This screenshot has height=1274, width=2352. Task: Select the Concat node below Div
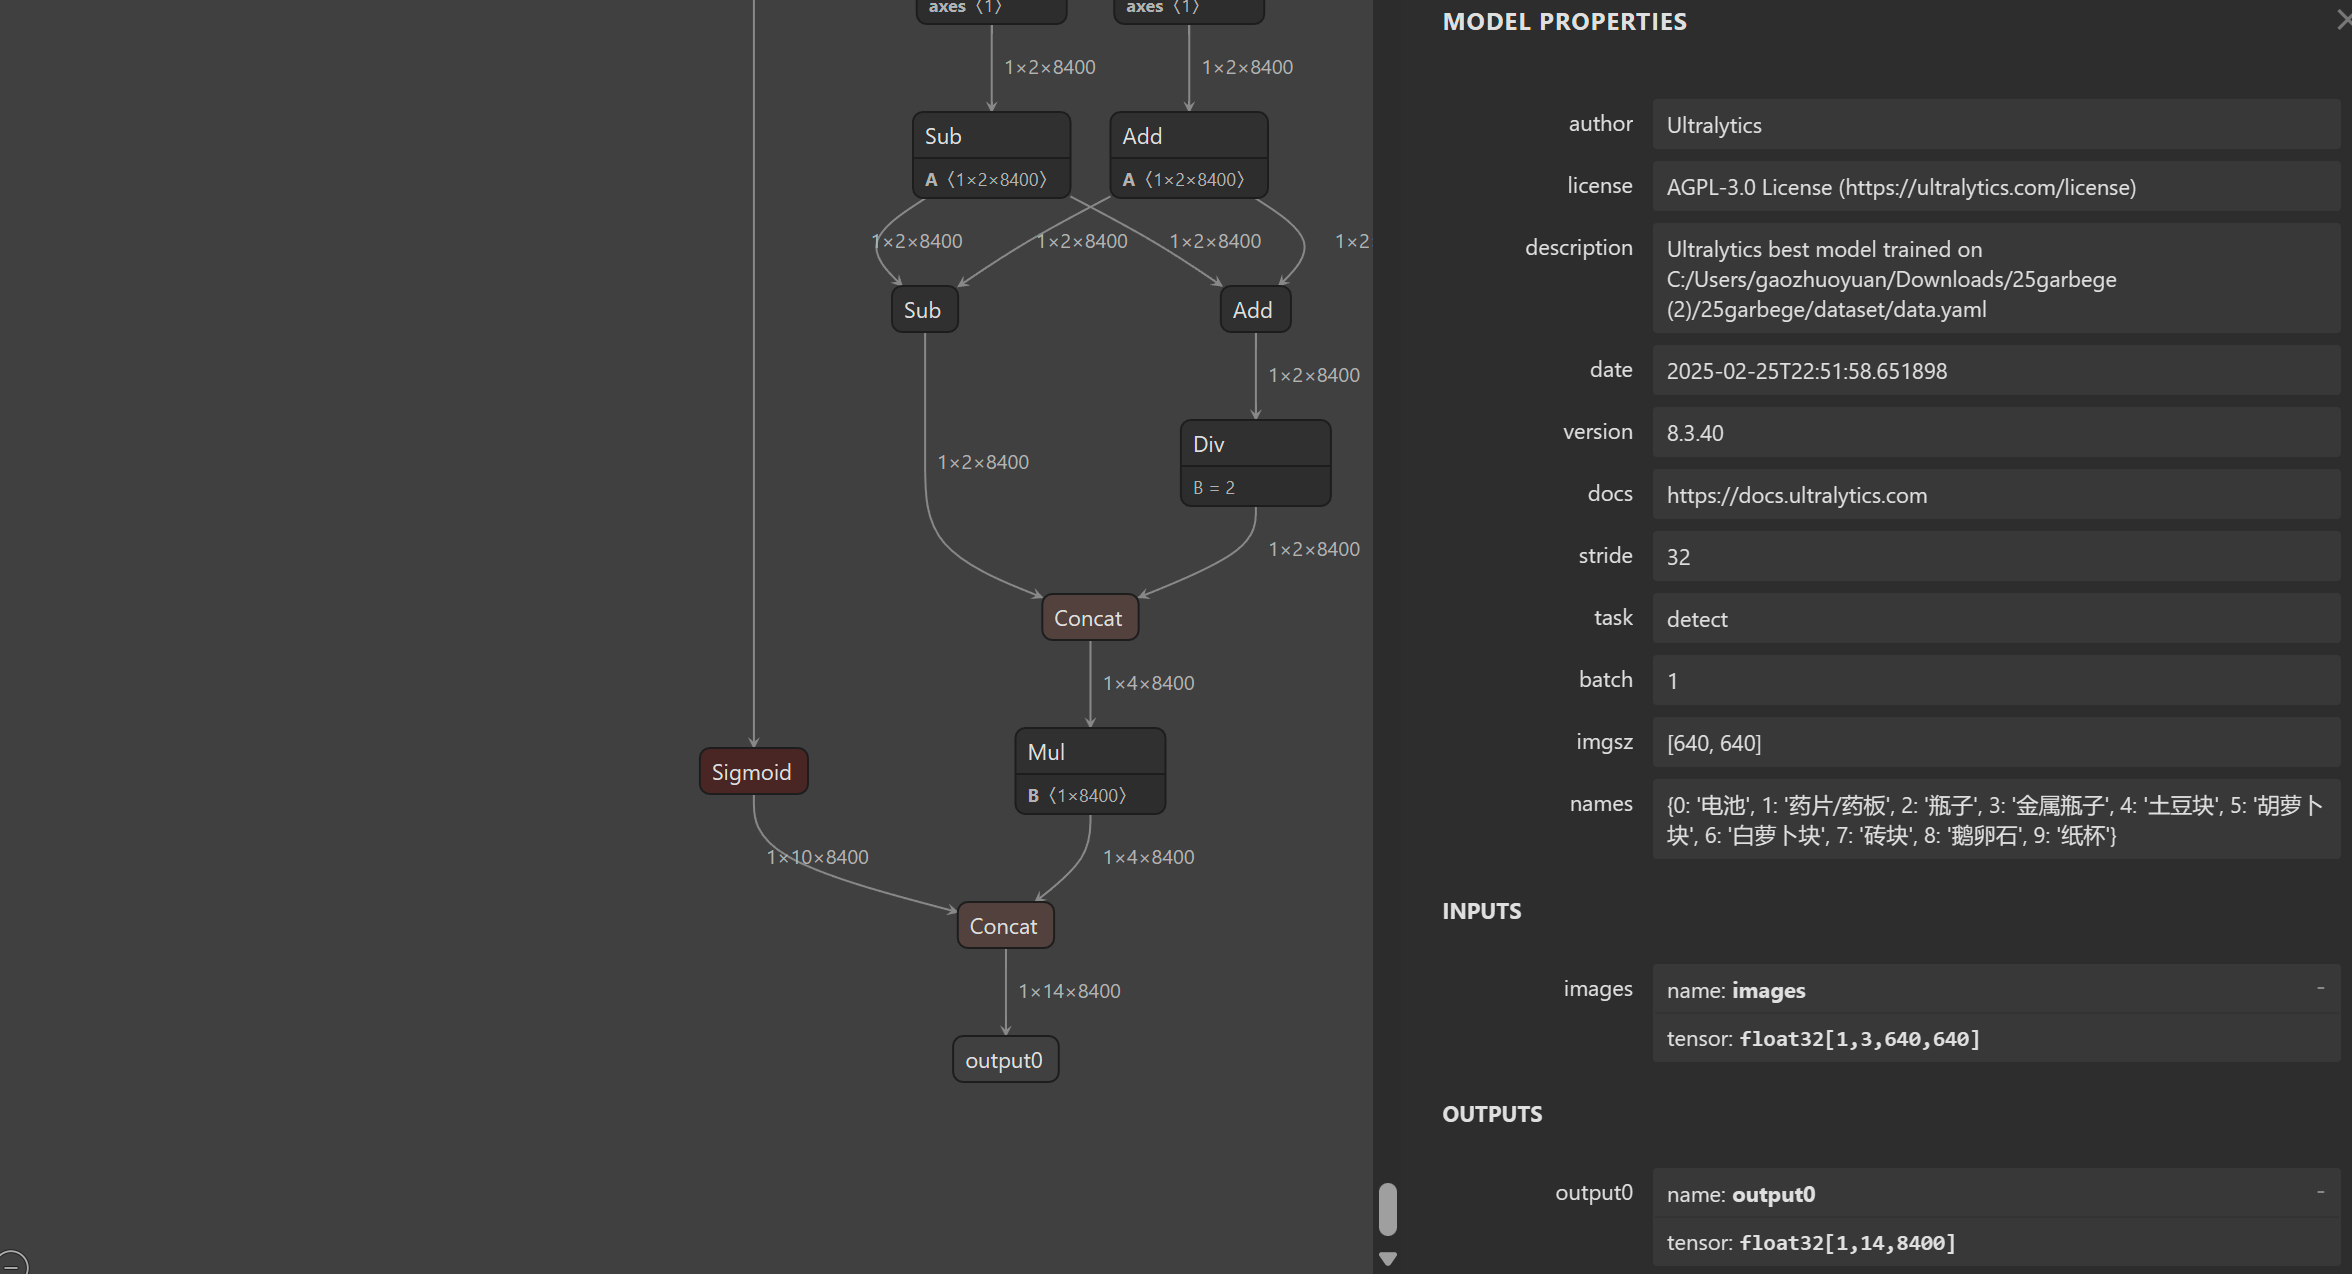(x=1088, y=618)
